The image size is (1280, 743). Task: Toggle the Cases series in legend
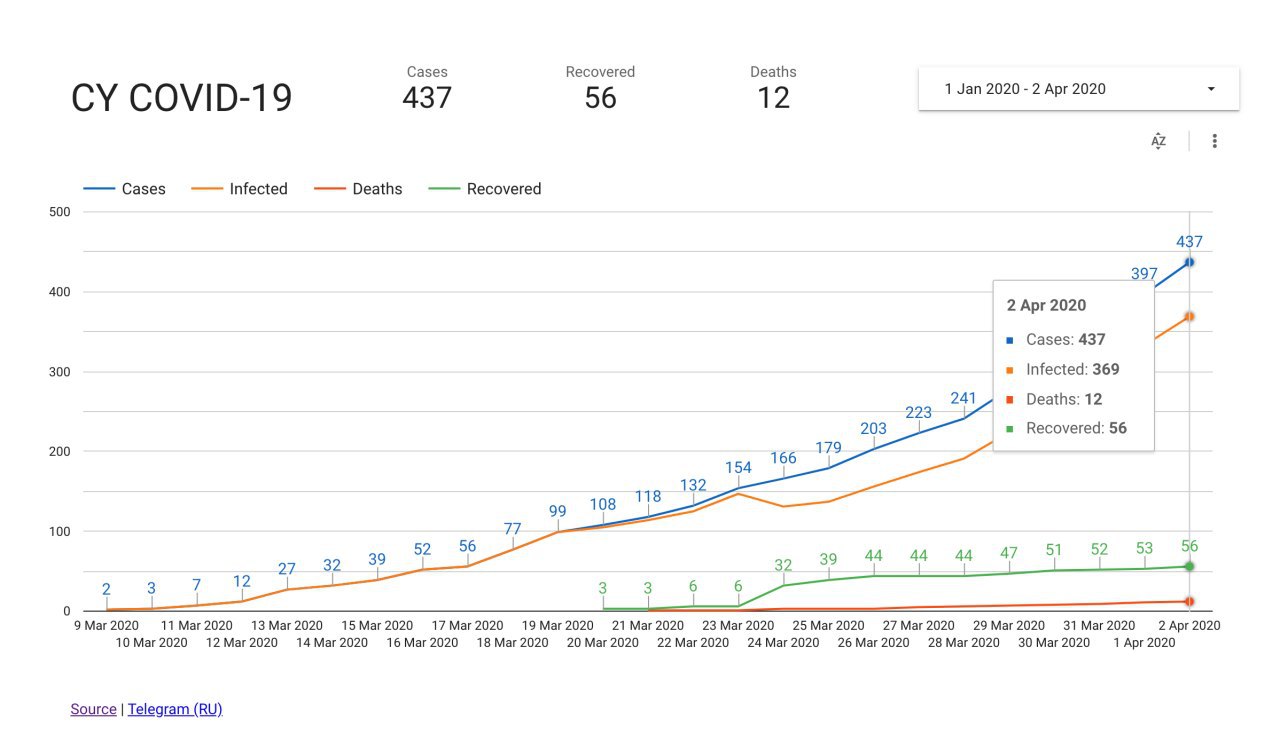[126, 189]
